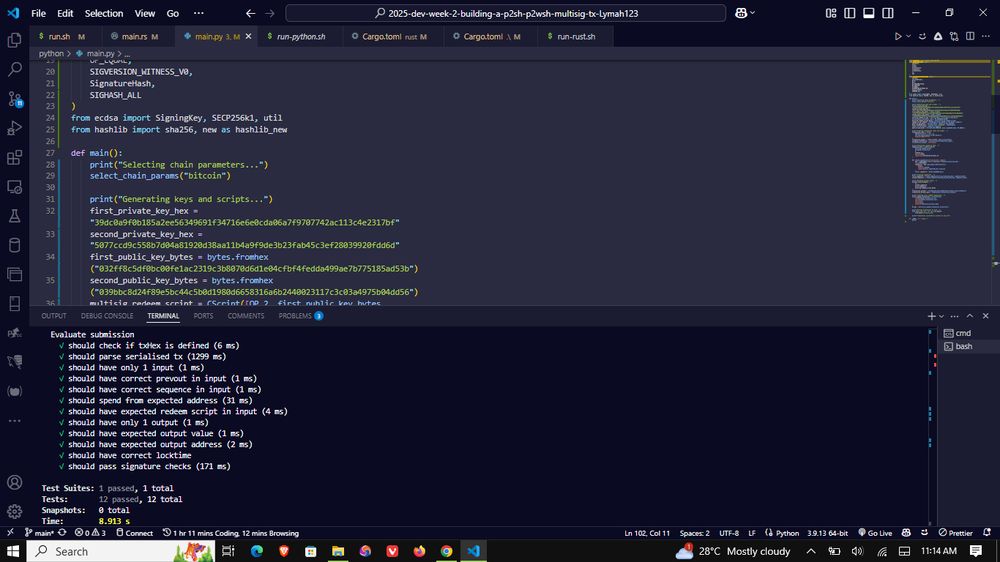Expand the Copilot dropdown chevron
The image size is (1000, 562).
pyautogui.click(x=753, y=13)
